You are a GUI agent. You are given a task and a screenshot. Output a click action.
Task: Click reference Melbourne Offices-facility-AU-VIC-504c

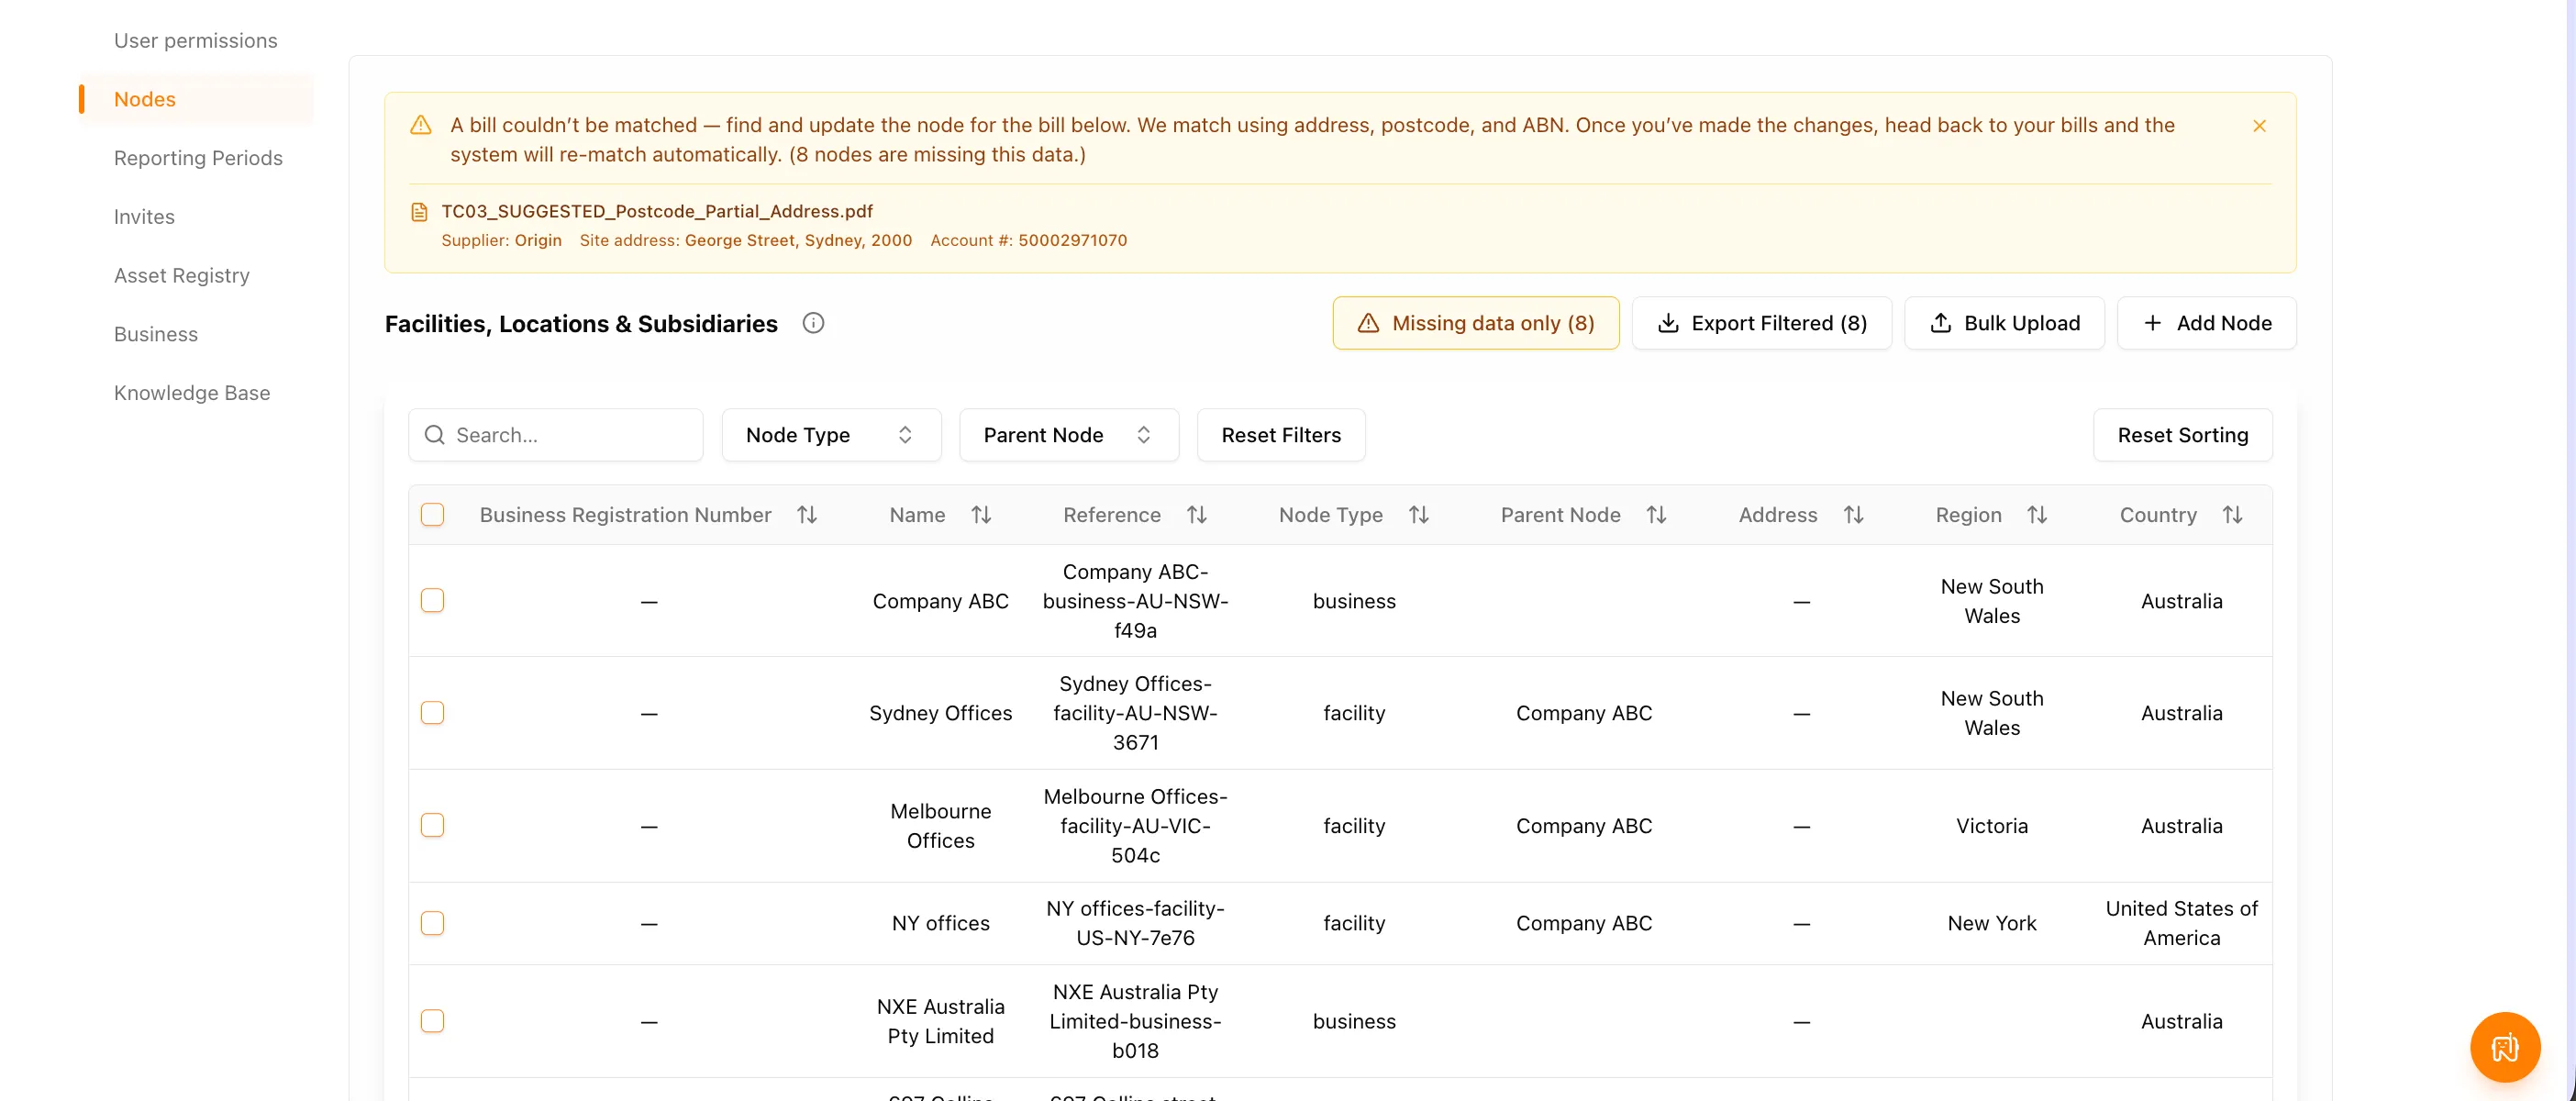point(1135,826)
